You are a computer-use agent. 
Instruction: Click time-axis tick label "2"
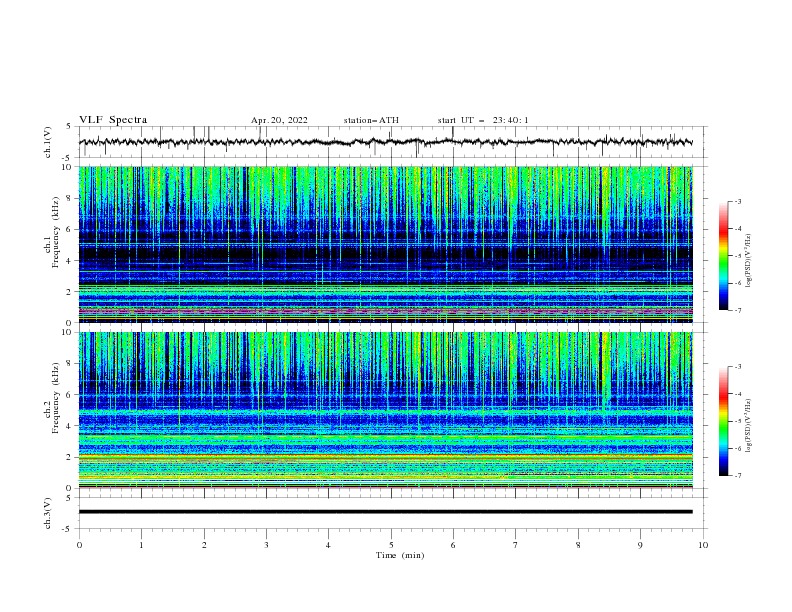coord(204,545)
